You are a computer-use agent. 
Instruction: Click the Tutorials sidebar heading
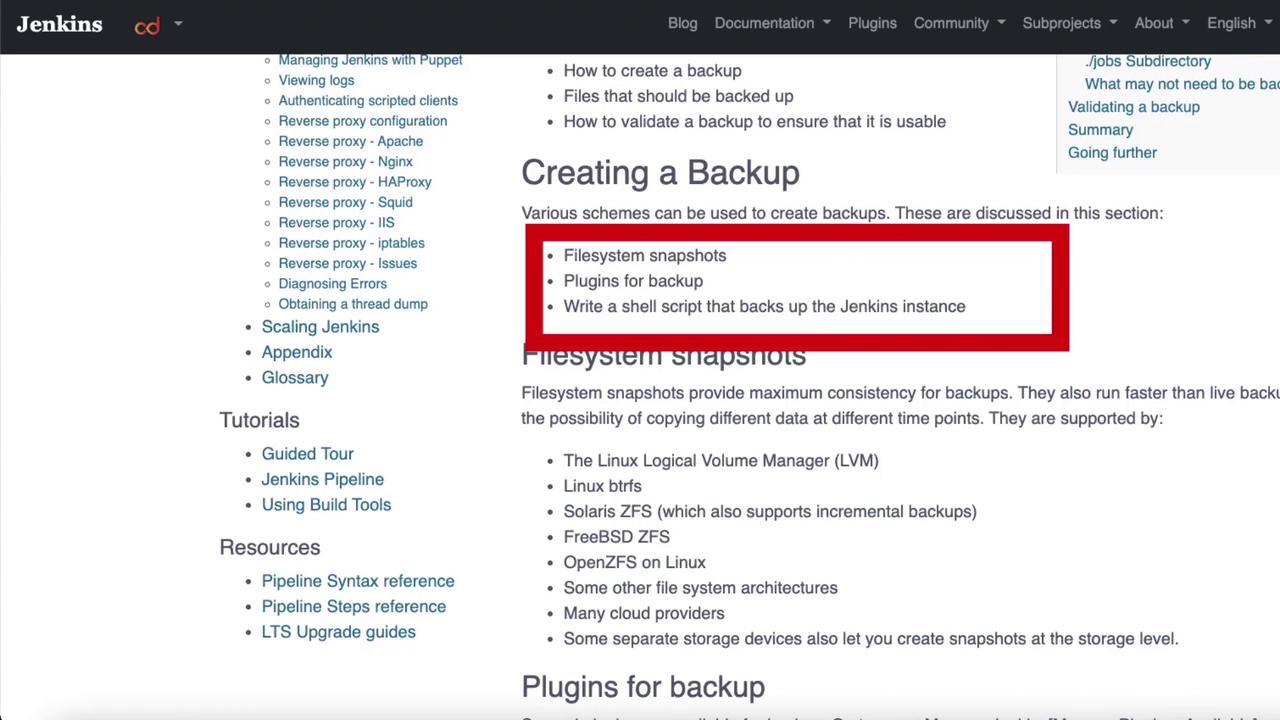[259, 420]
